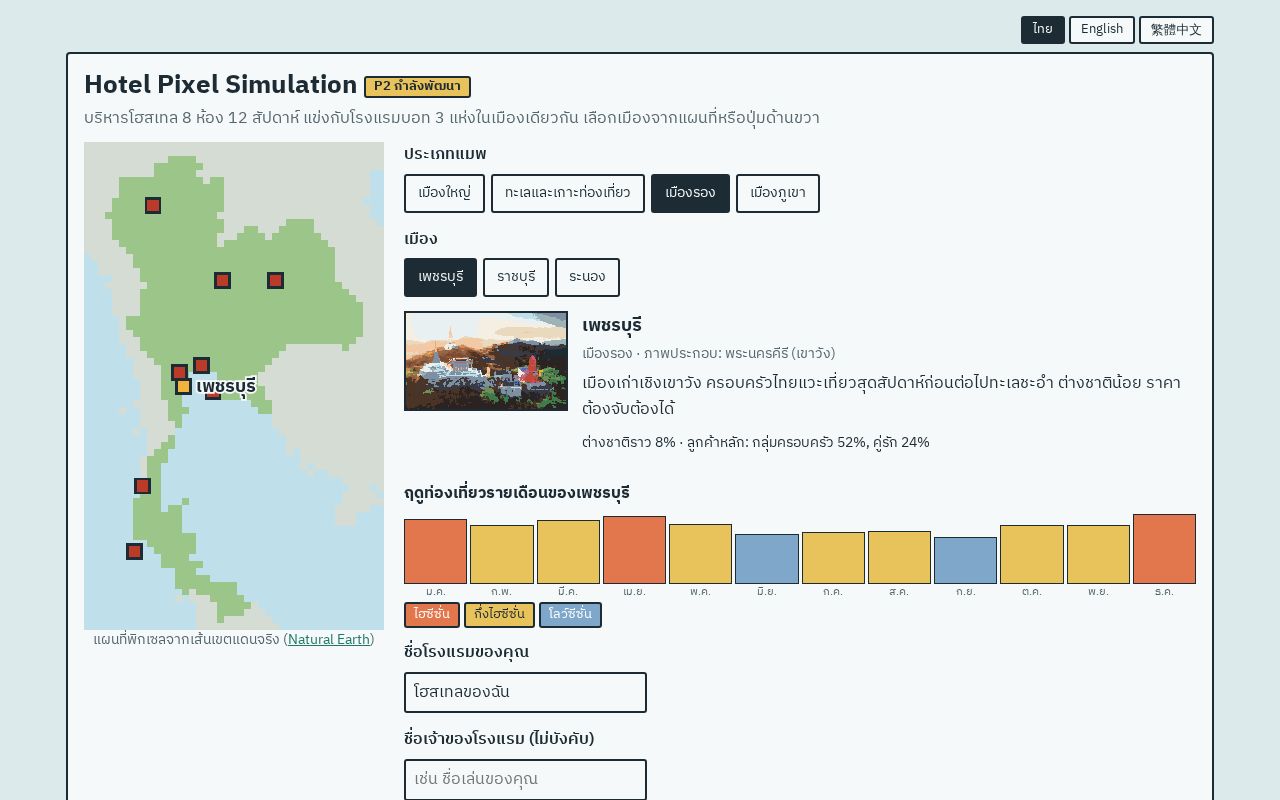The image size is (1280, 800).
Task: Switch language to ไทย
Action: [1043, 30]
